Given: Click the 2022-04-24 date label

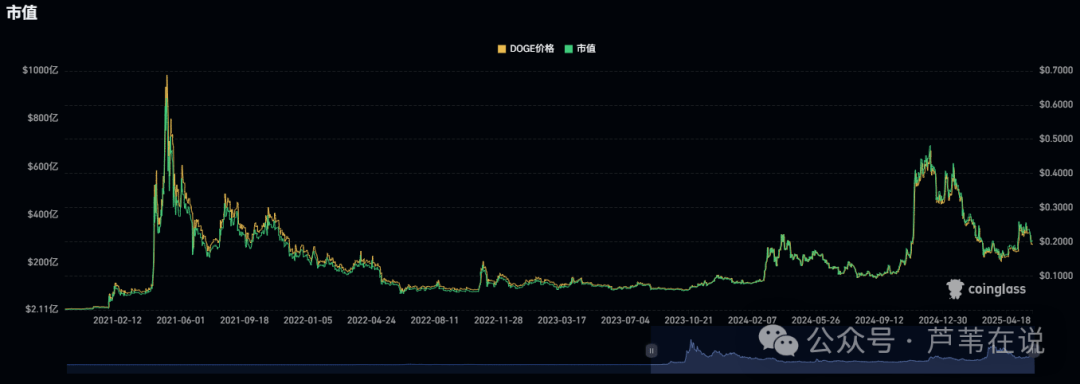Looking at the screenshot, I should (x=371, y=321).
